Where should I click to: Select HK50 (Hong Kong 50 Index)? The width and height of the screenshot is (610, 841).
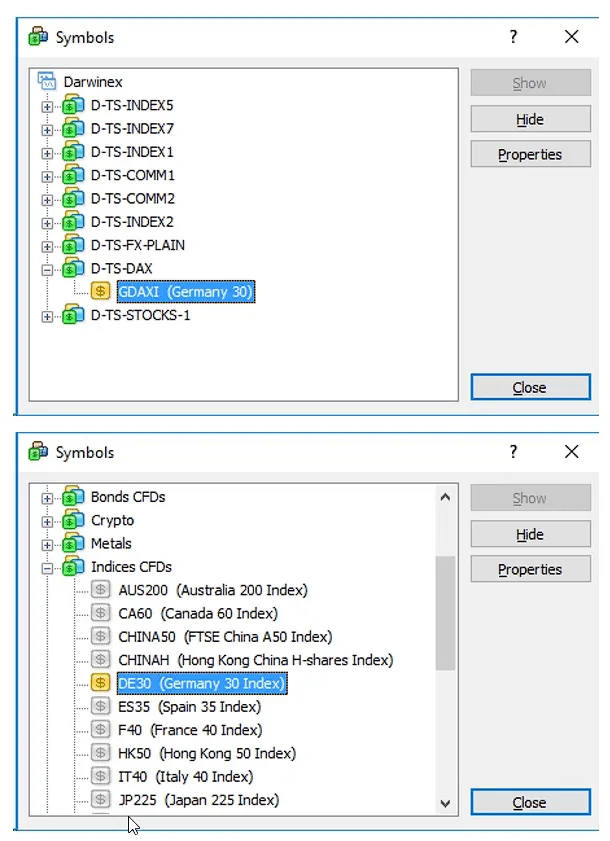tap(207, 754)
